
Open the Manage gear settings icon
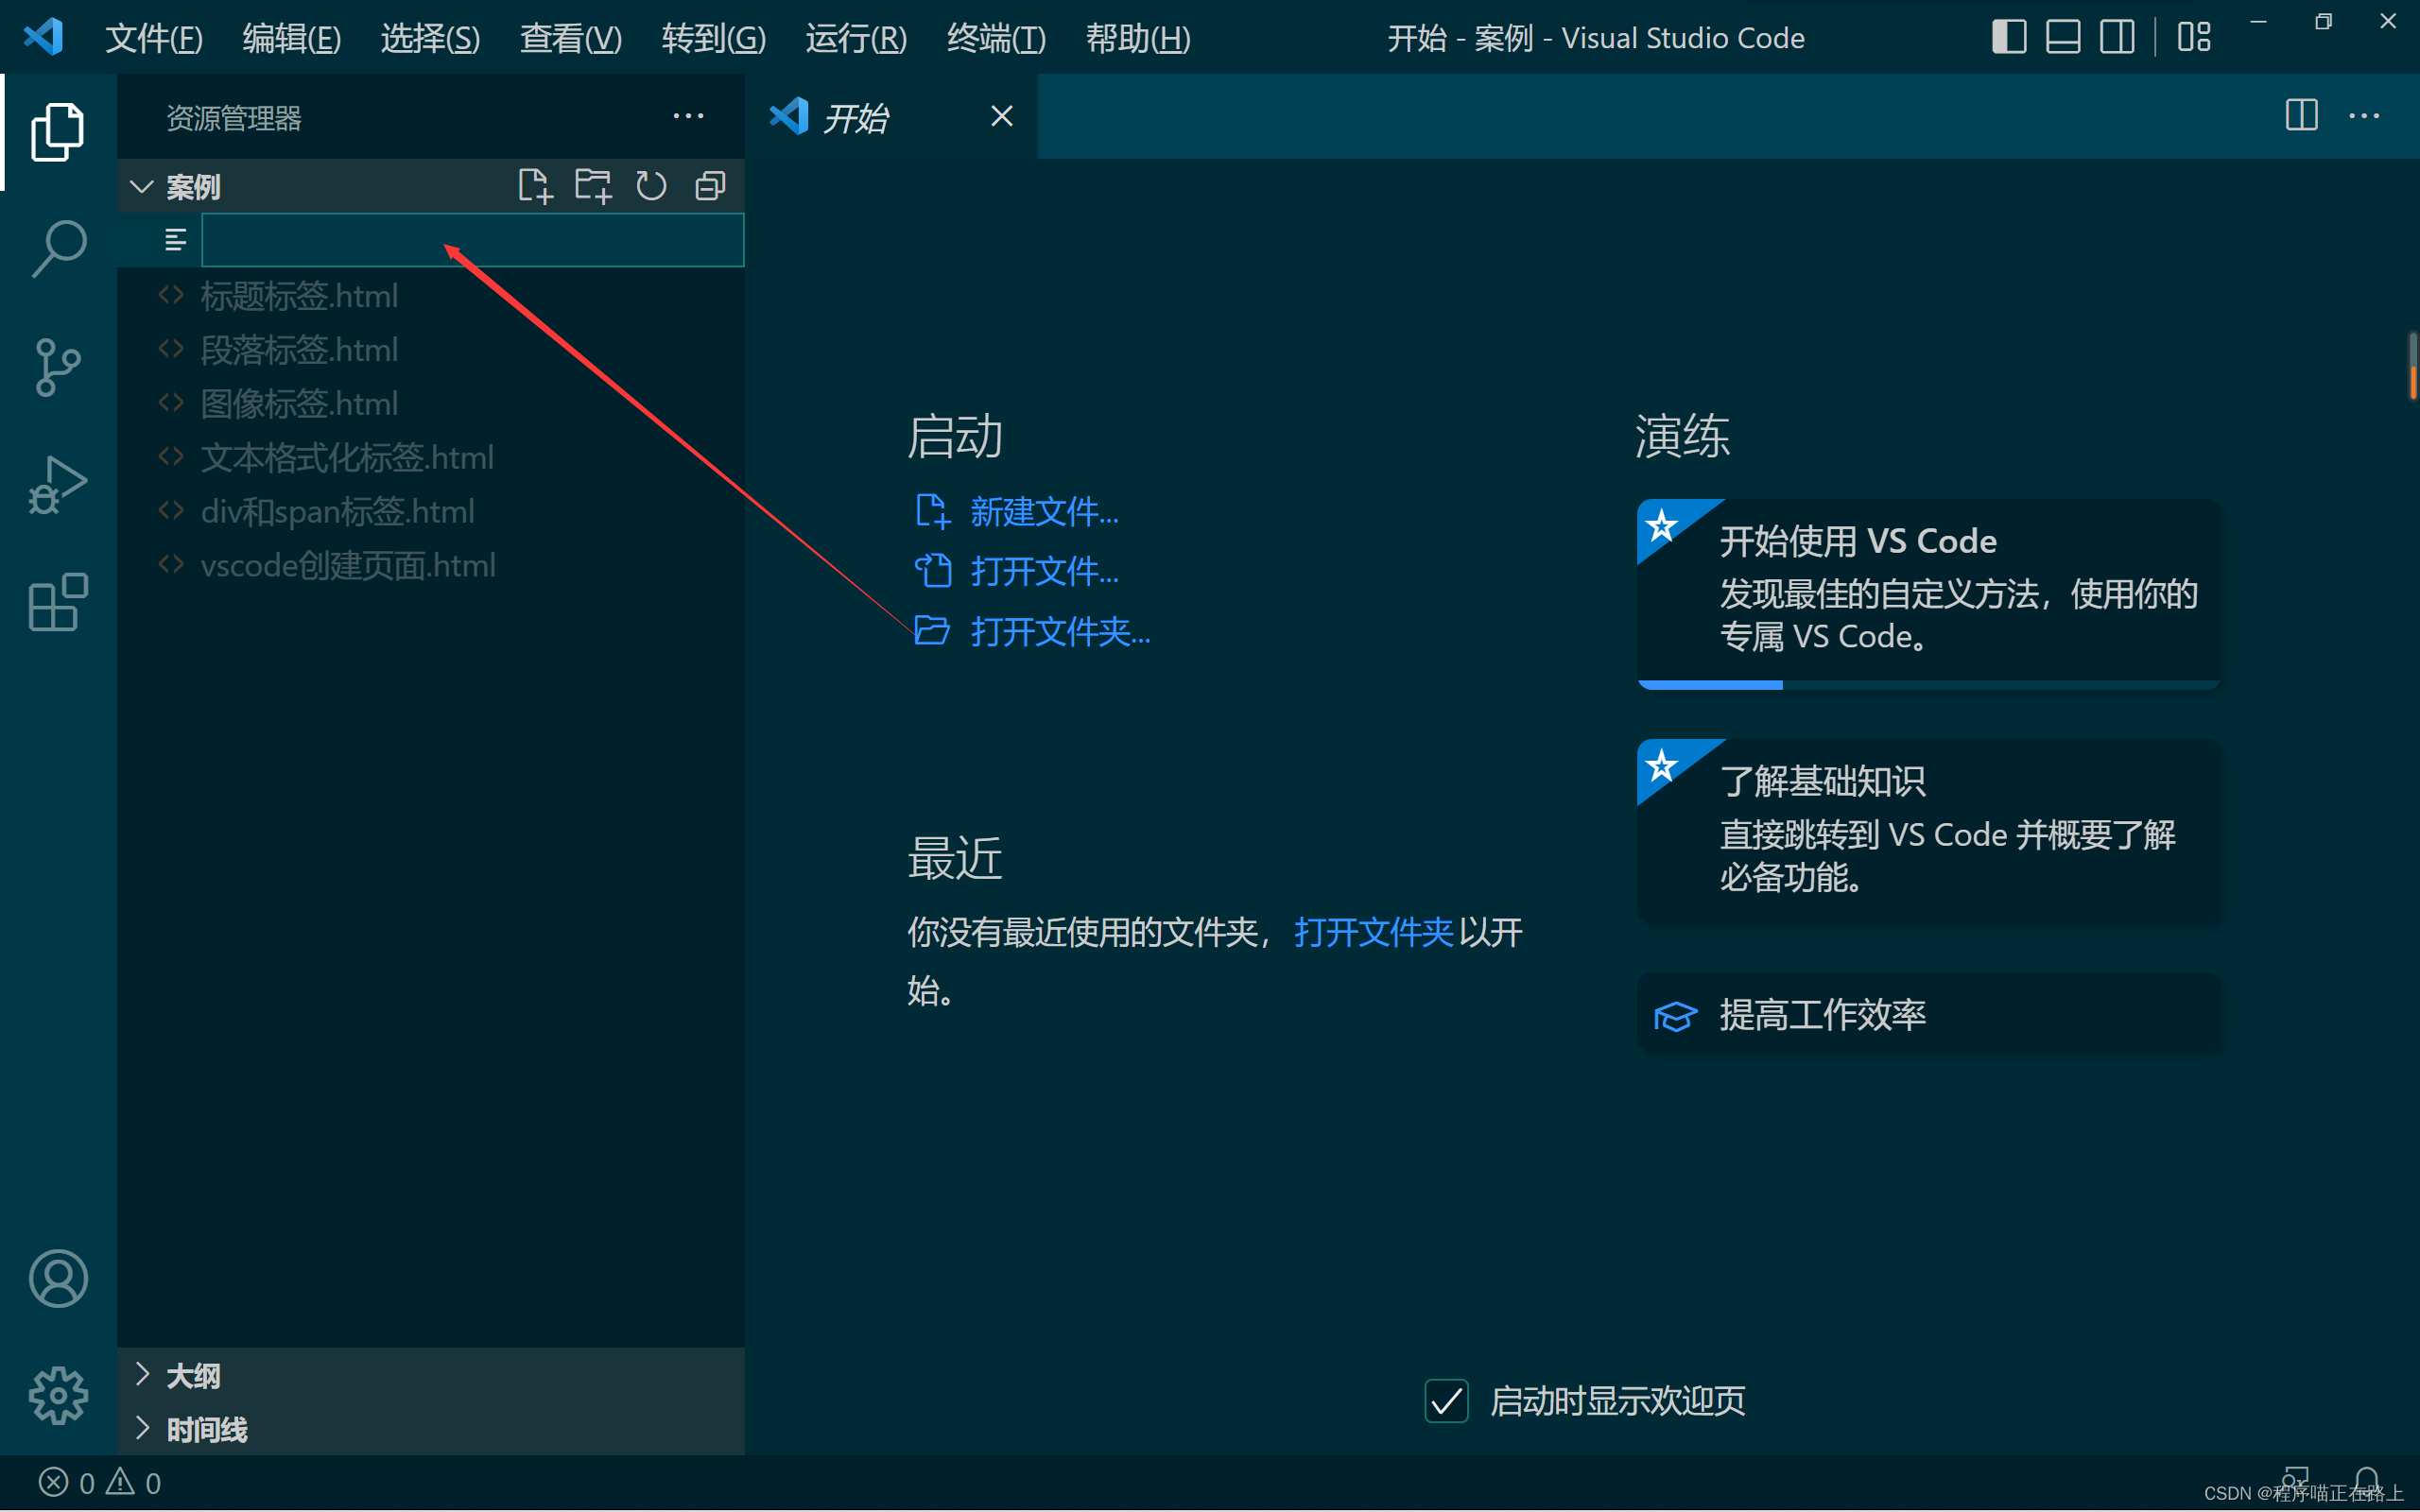coord(58,1395)
